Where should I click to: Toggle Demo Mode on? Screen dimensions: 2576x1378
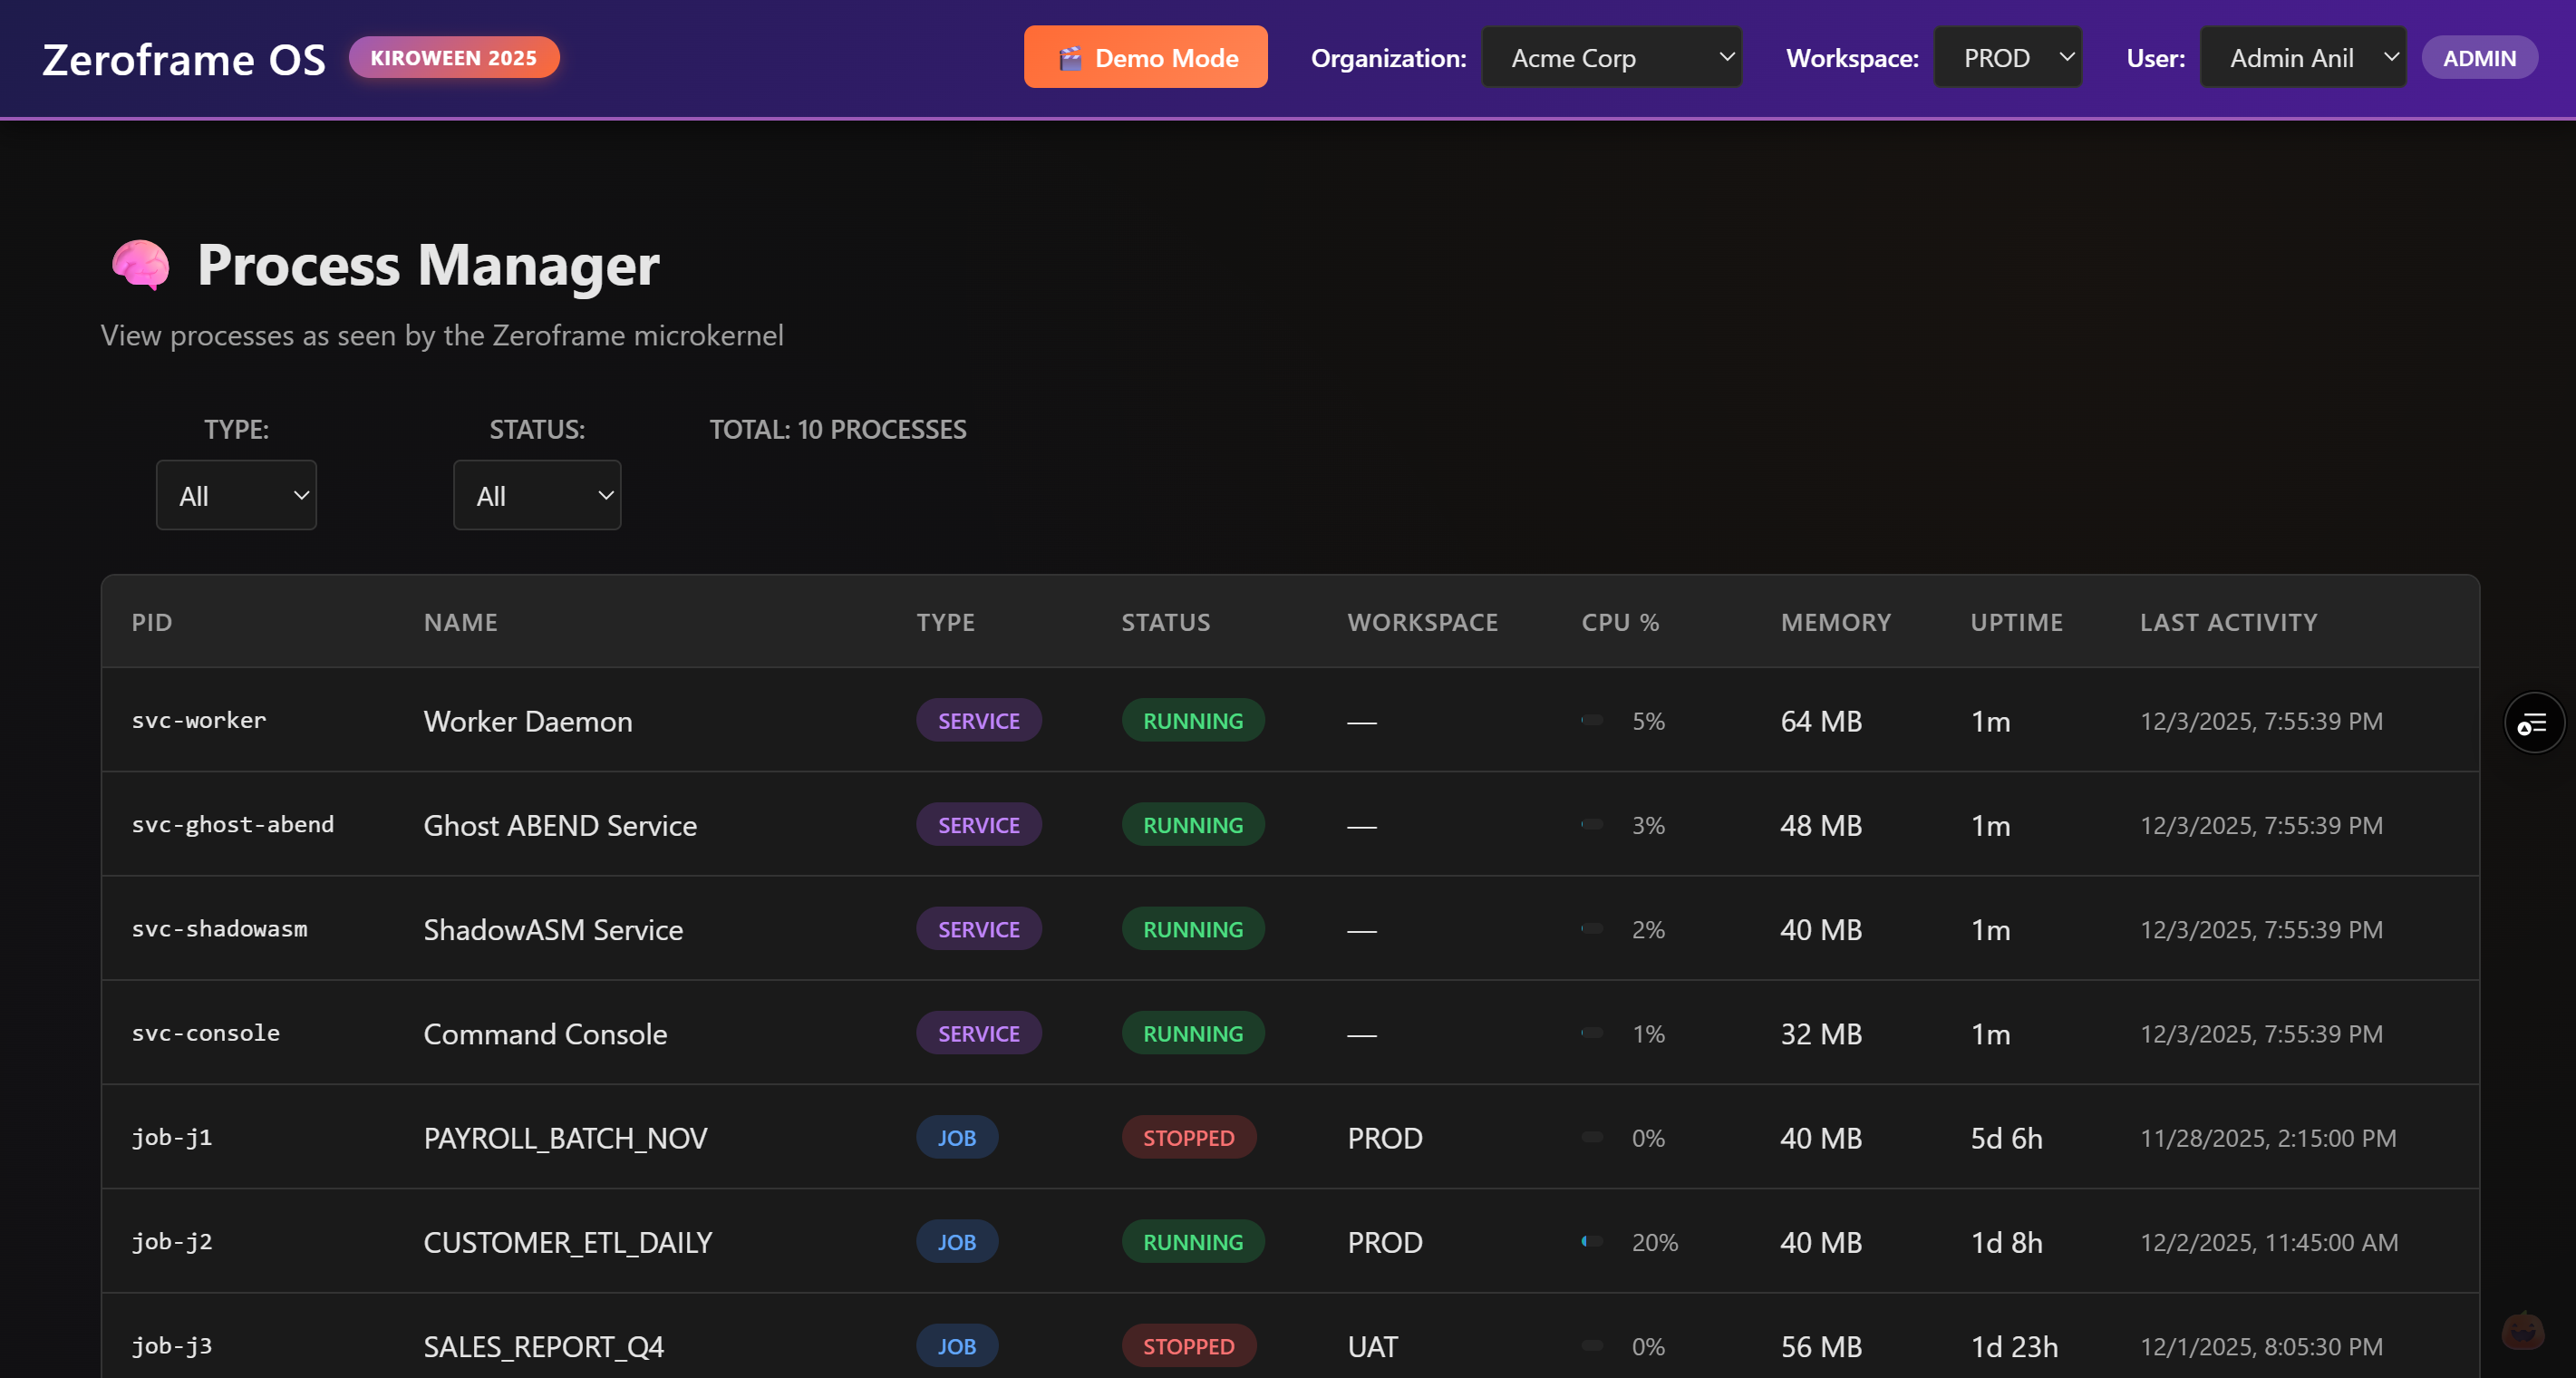[x=1166, y=58]
